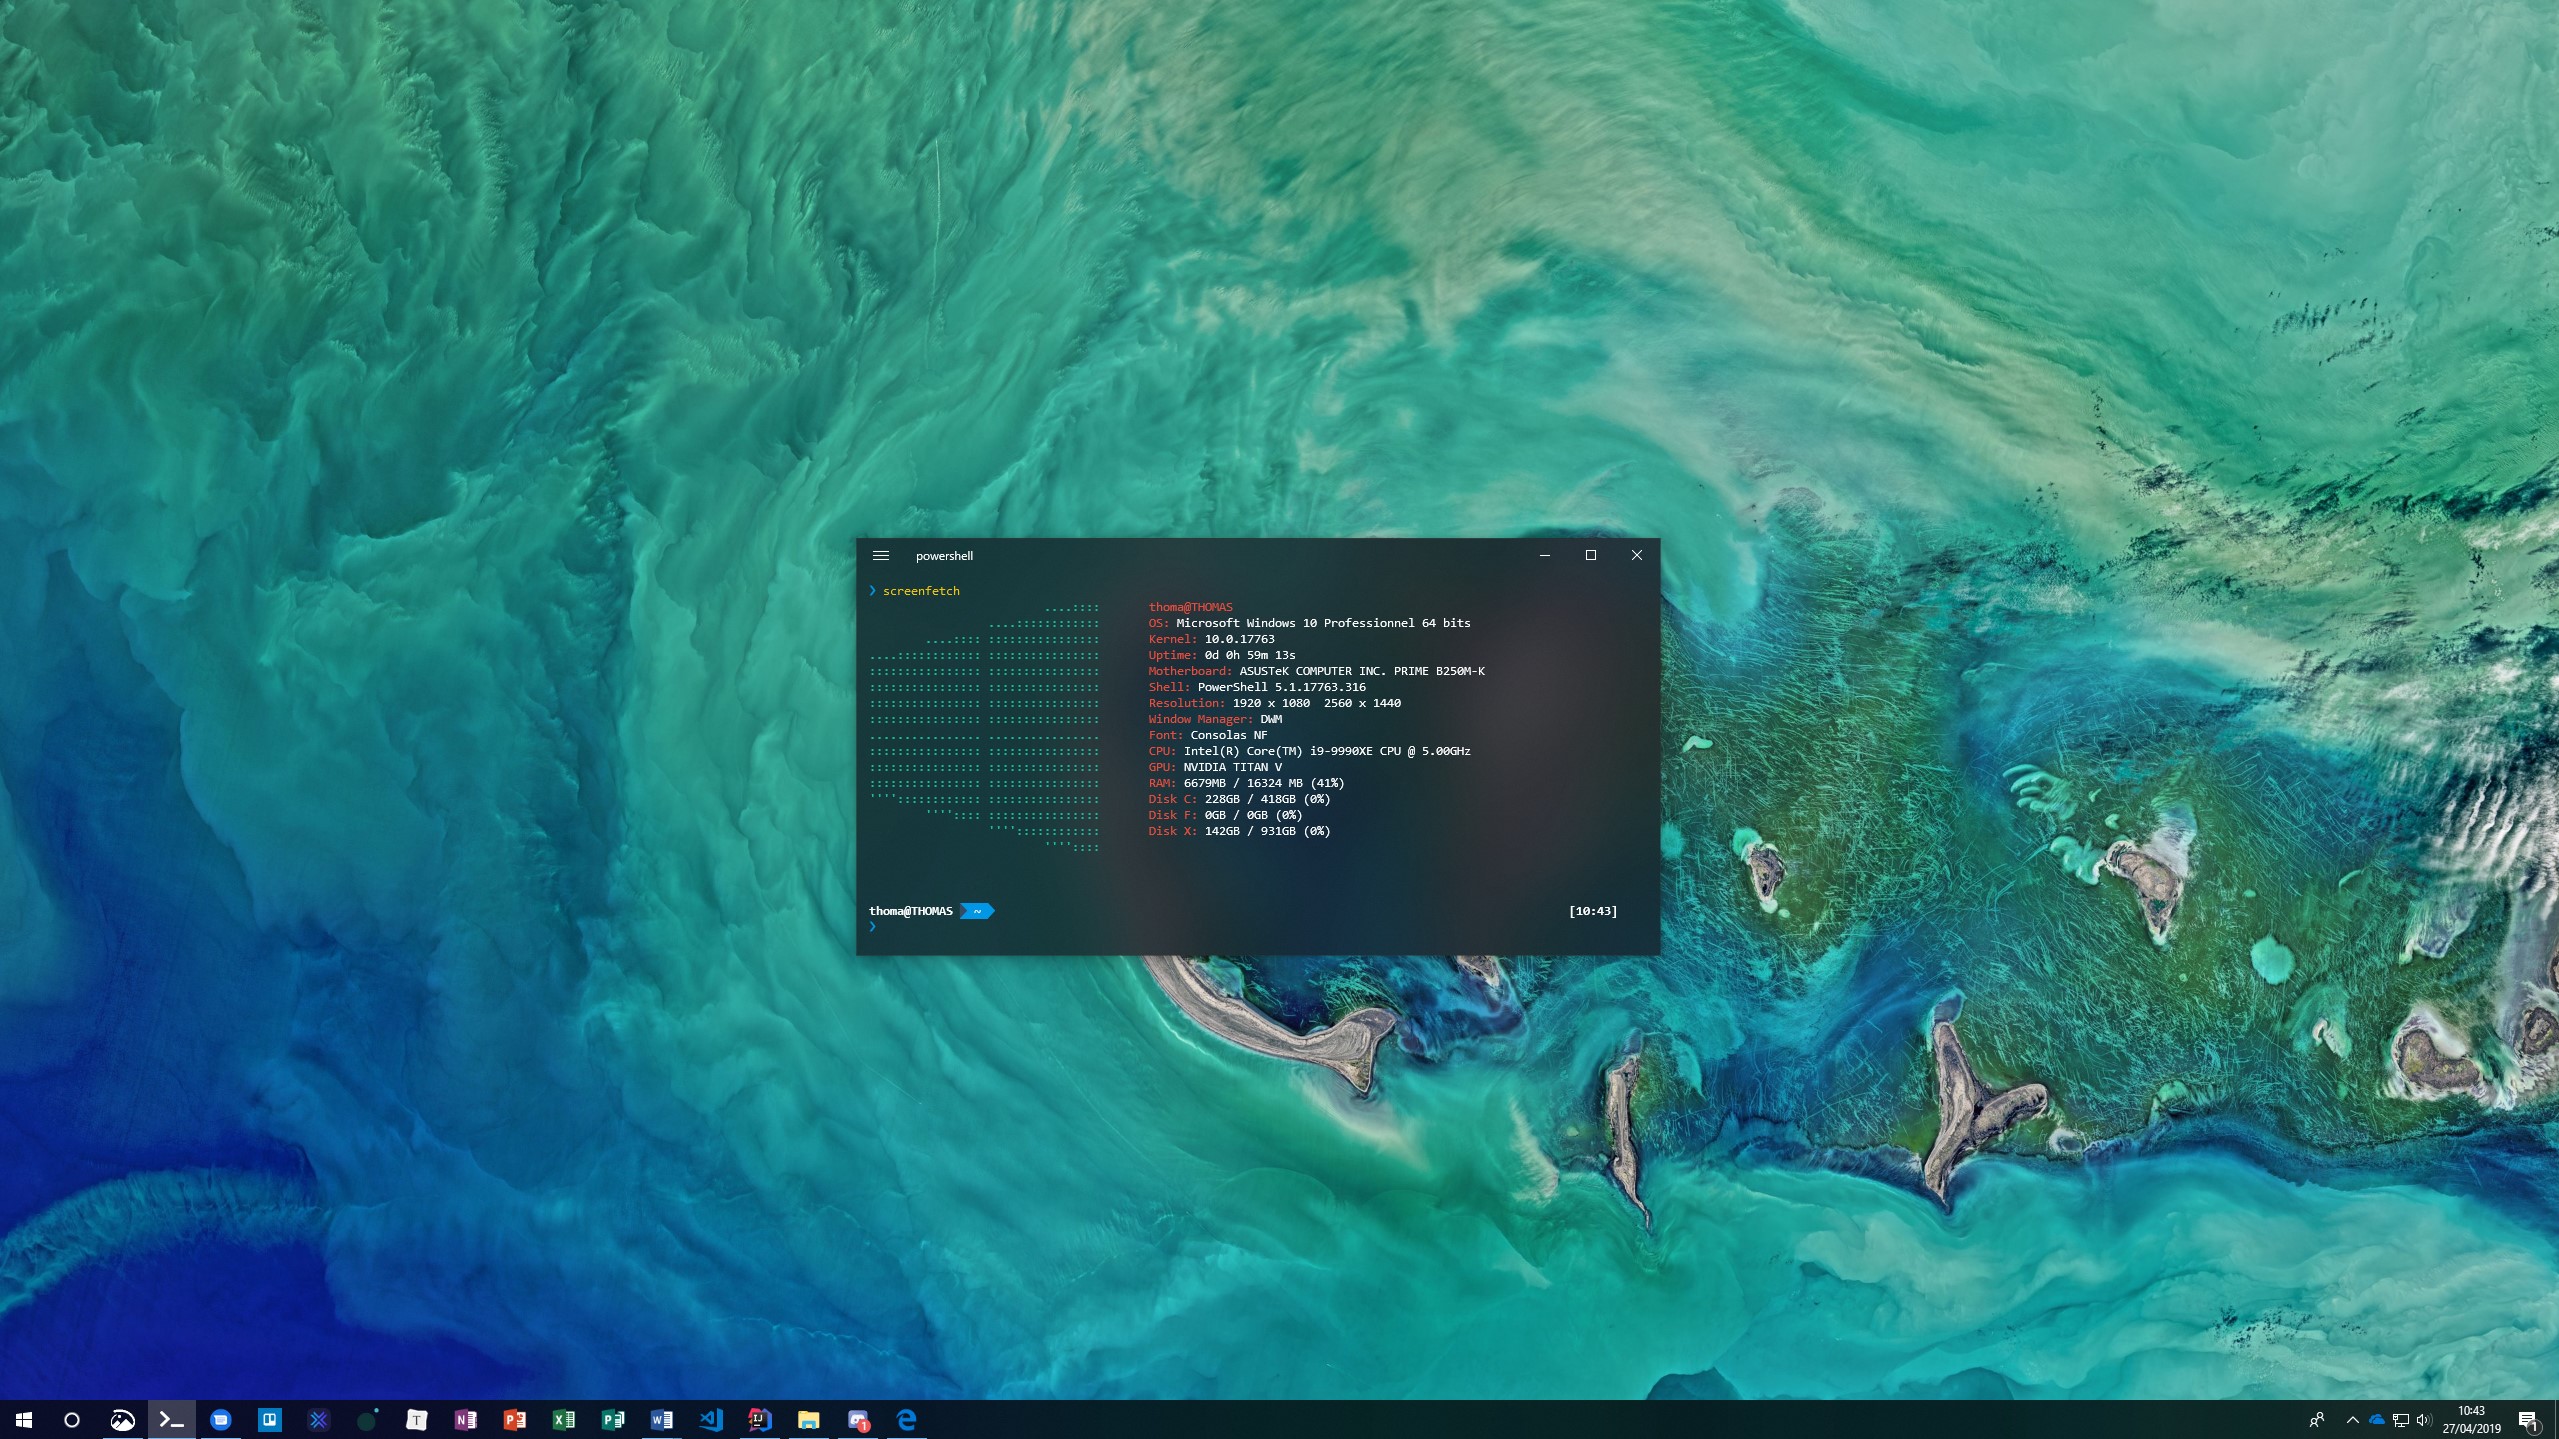Viewport: 2559px width, 1439px height.
Task: Toggle the People bar in the taskbar
Action: click(x=2318, y=1419)
